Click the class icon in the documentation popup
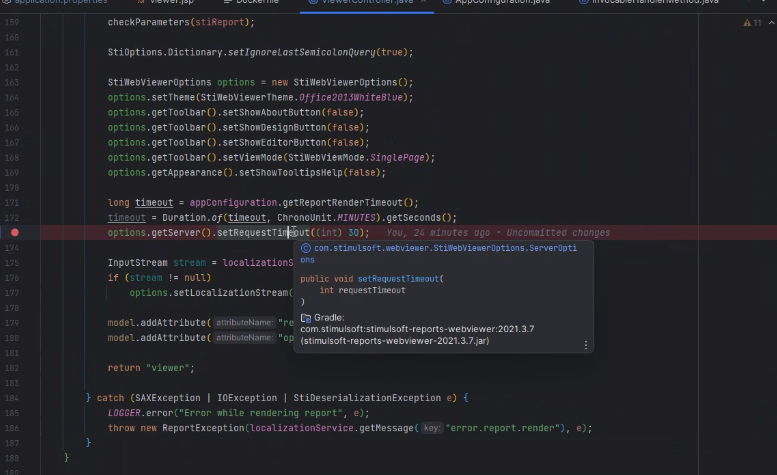The image size is (777, 475). (x=306, y=248)
